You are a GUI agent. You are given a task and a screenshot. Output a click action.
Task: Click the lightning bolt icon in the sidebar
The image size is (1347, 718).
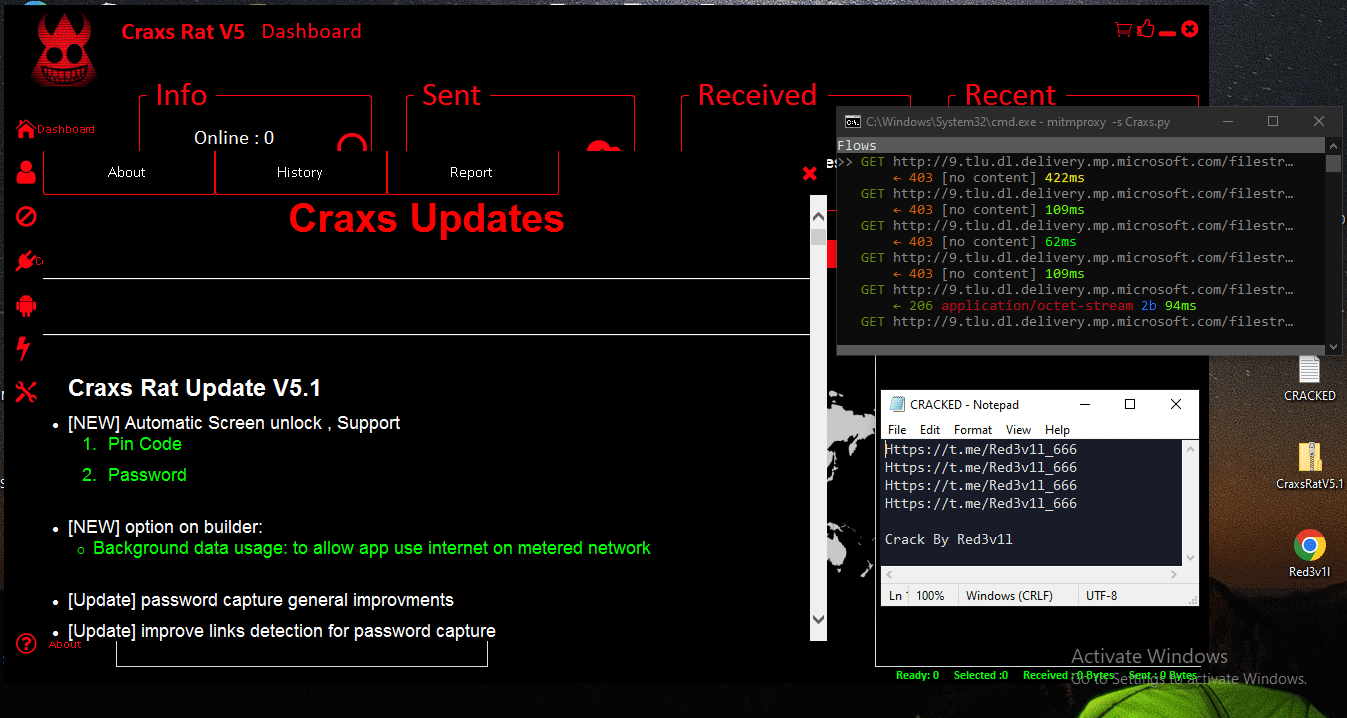click(25, 348)
